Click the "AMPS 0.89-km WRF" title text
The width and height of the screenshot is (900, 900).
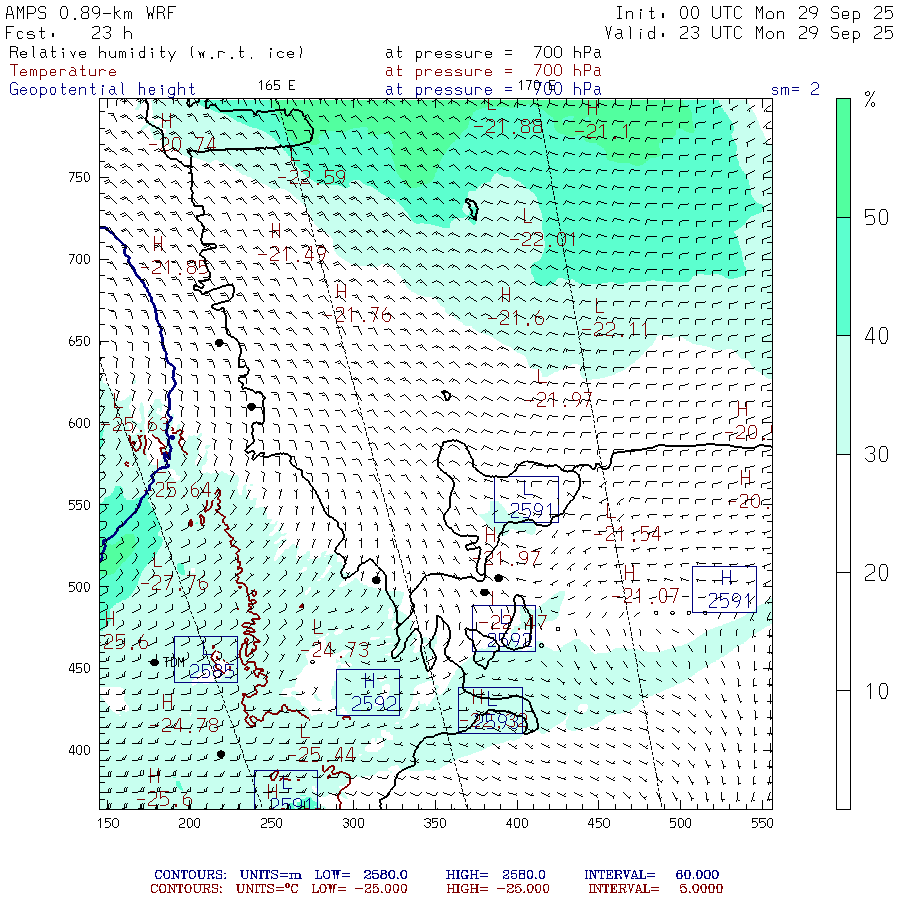point(90,13)
